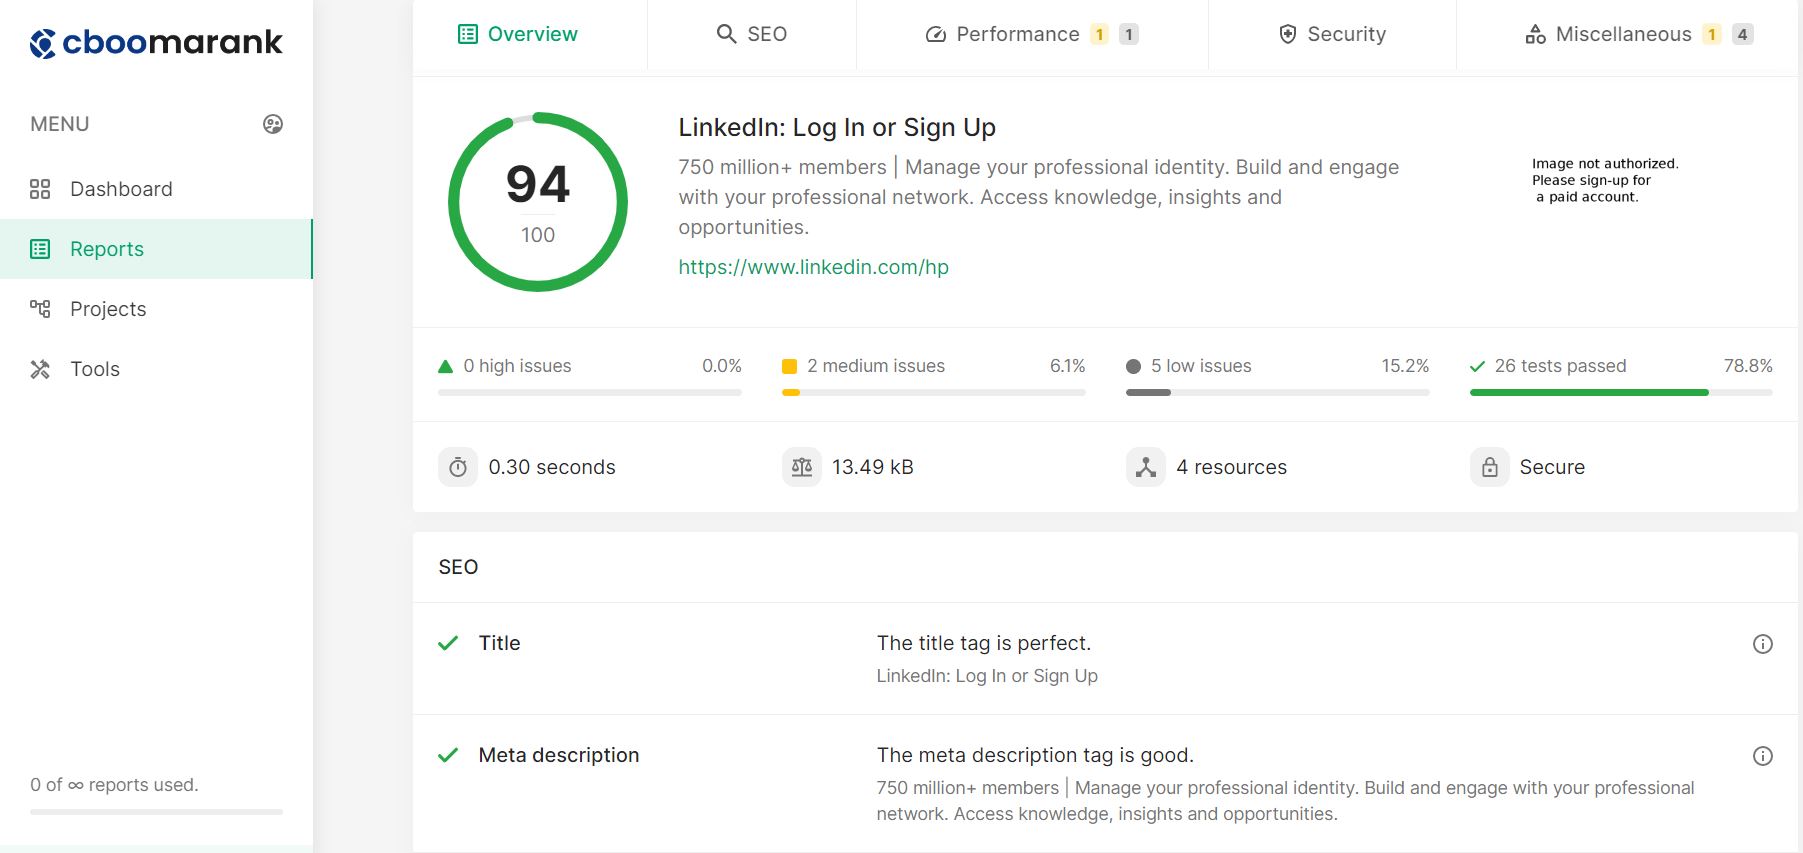Switch to the SEO tab
Image resolution: width=1803 pixels, height=853 pixels.
point(752,34)
